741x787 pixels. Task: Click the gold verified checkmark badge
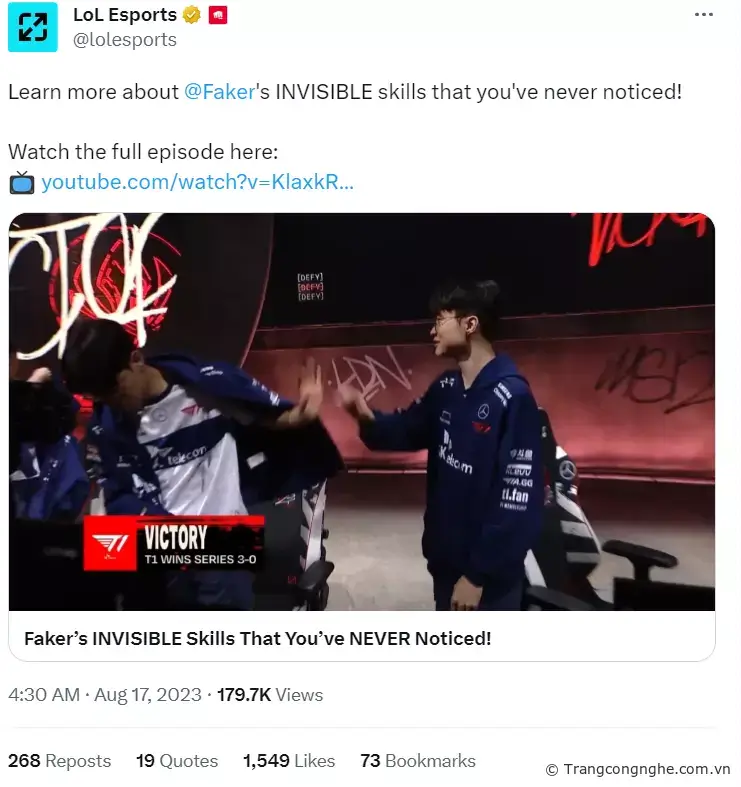tap(191, 15)
